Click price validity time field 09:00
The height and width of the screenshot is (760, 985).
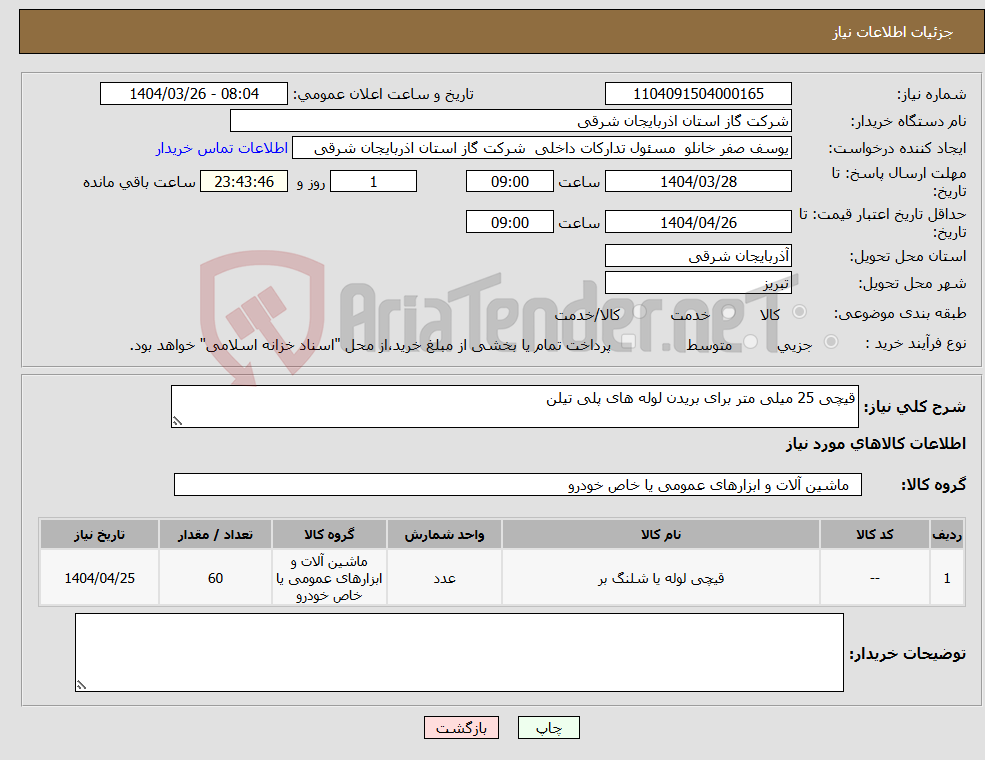pyautogui.click(x=509, y=222)
